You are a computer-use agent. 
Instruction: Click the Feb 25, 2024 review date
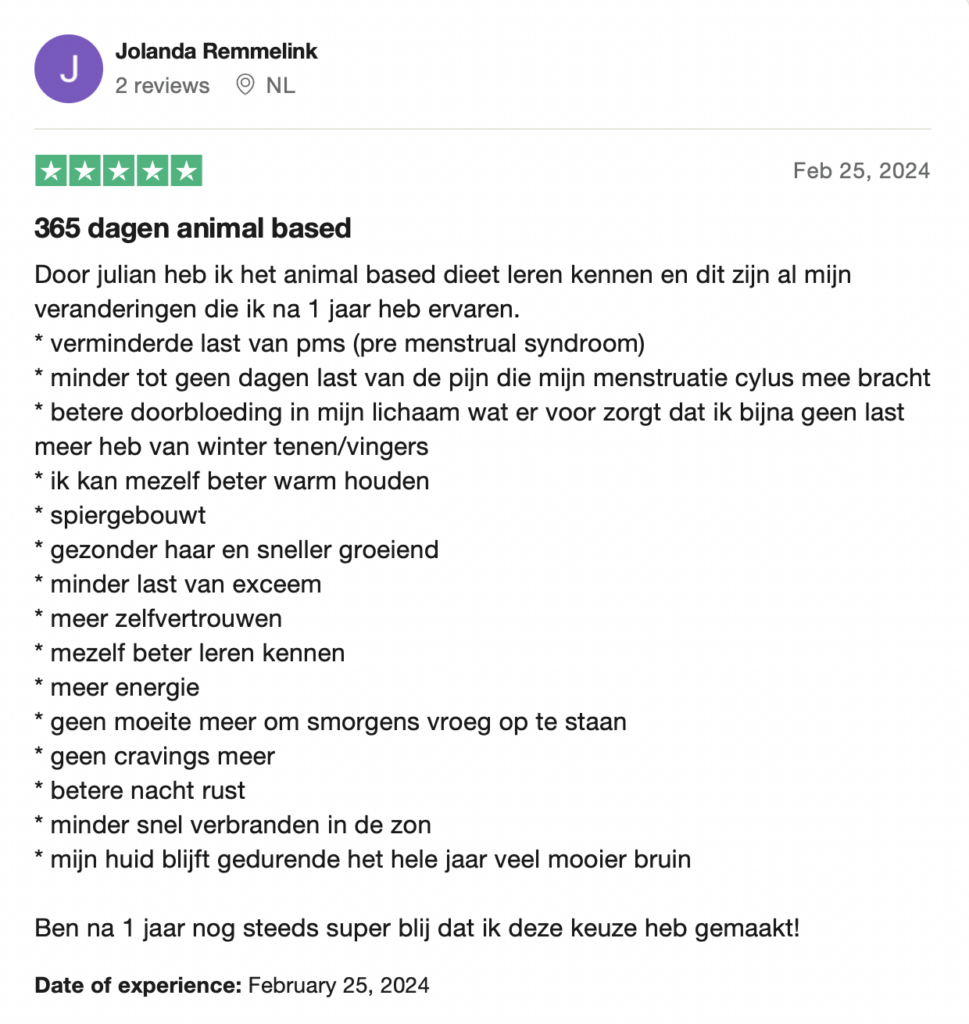coord(861,171)
